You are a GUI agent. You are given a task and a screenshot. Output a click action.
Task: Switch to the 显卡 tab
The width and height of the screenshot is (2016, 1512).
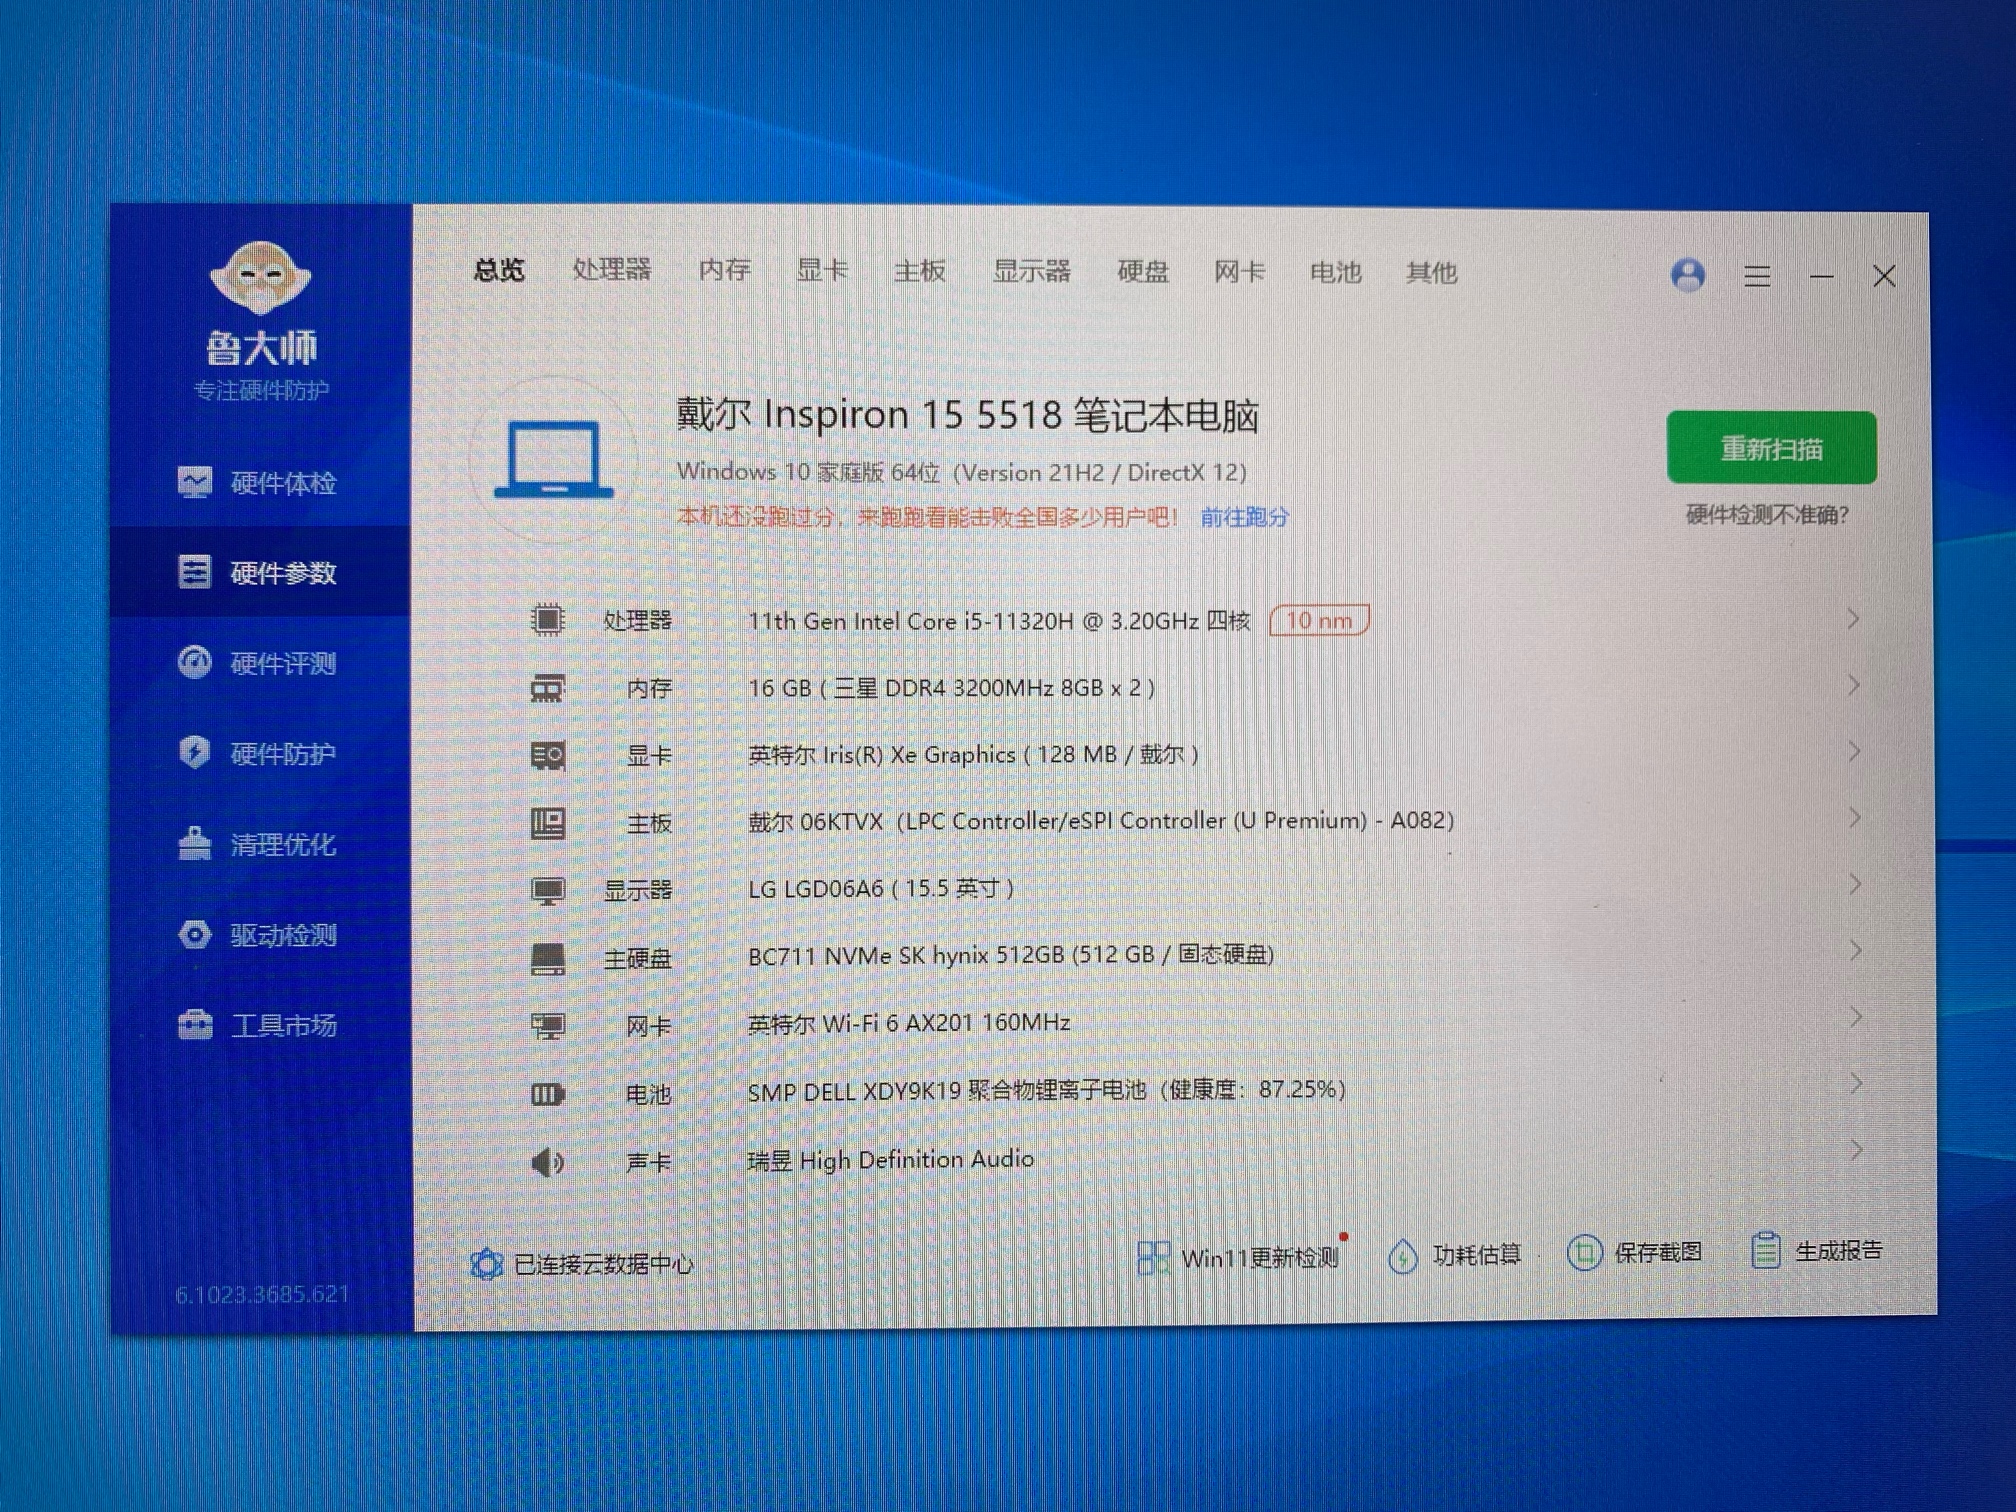pos(821,271)
